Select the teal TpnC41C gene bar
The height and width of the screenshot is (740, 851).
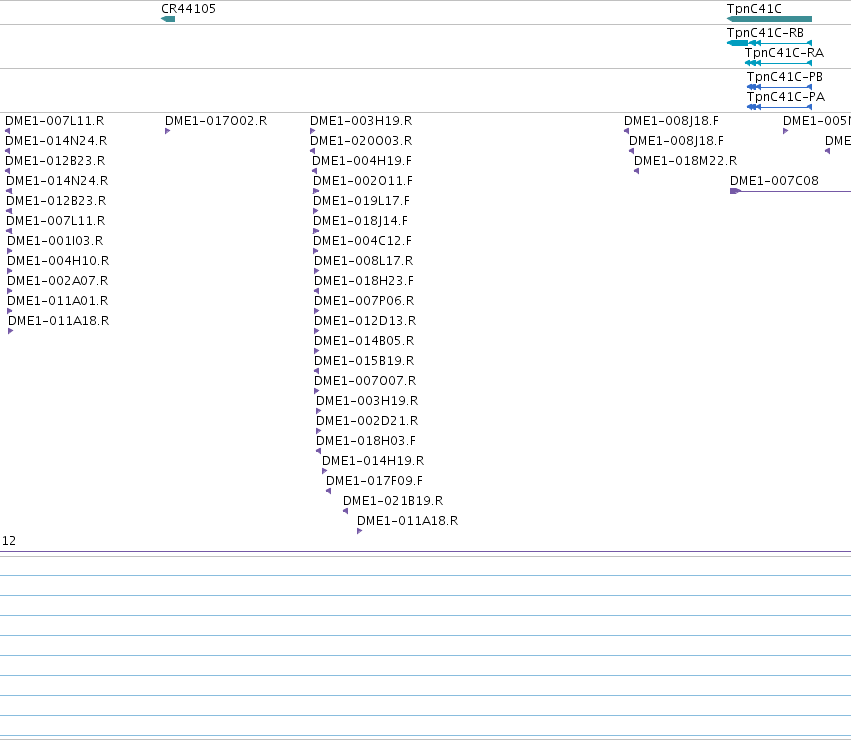(x=769, y=19)
